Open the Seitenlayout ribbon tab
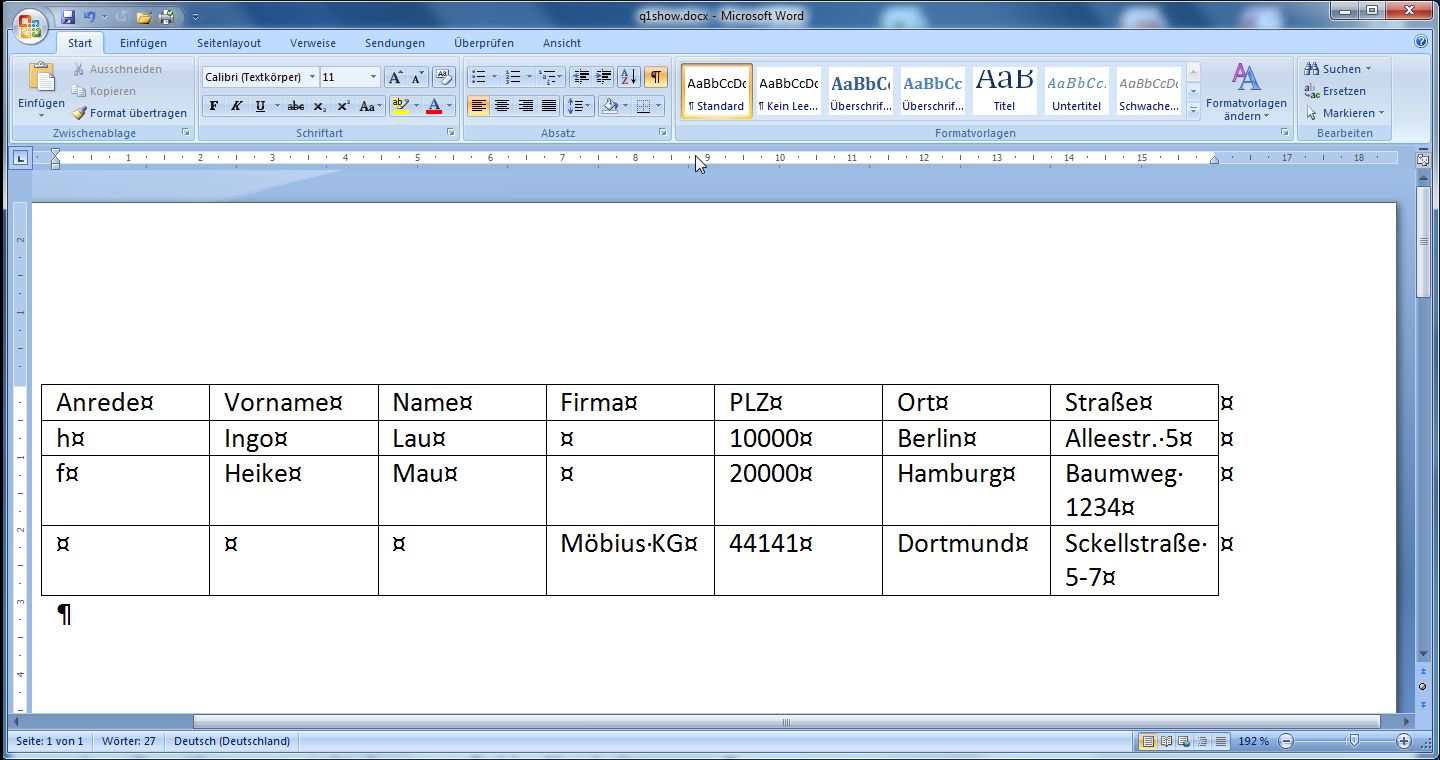This screenshot has height=760, width=1440. (229, 43)
